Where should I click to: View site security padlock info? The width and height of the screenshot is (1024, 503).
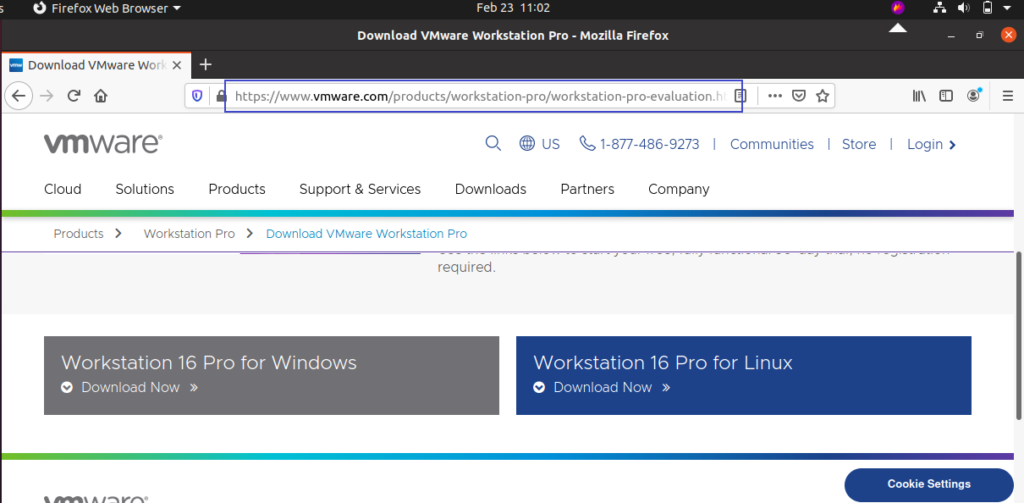(x=221, y=96)
